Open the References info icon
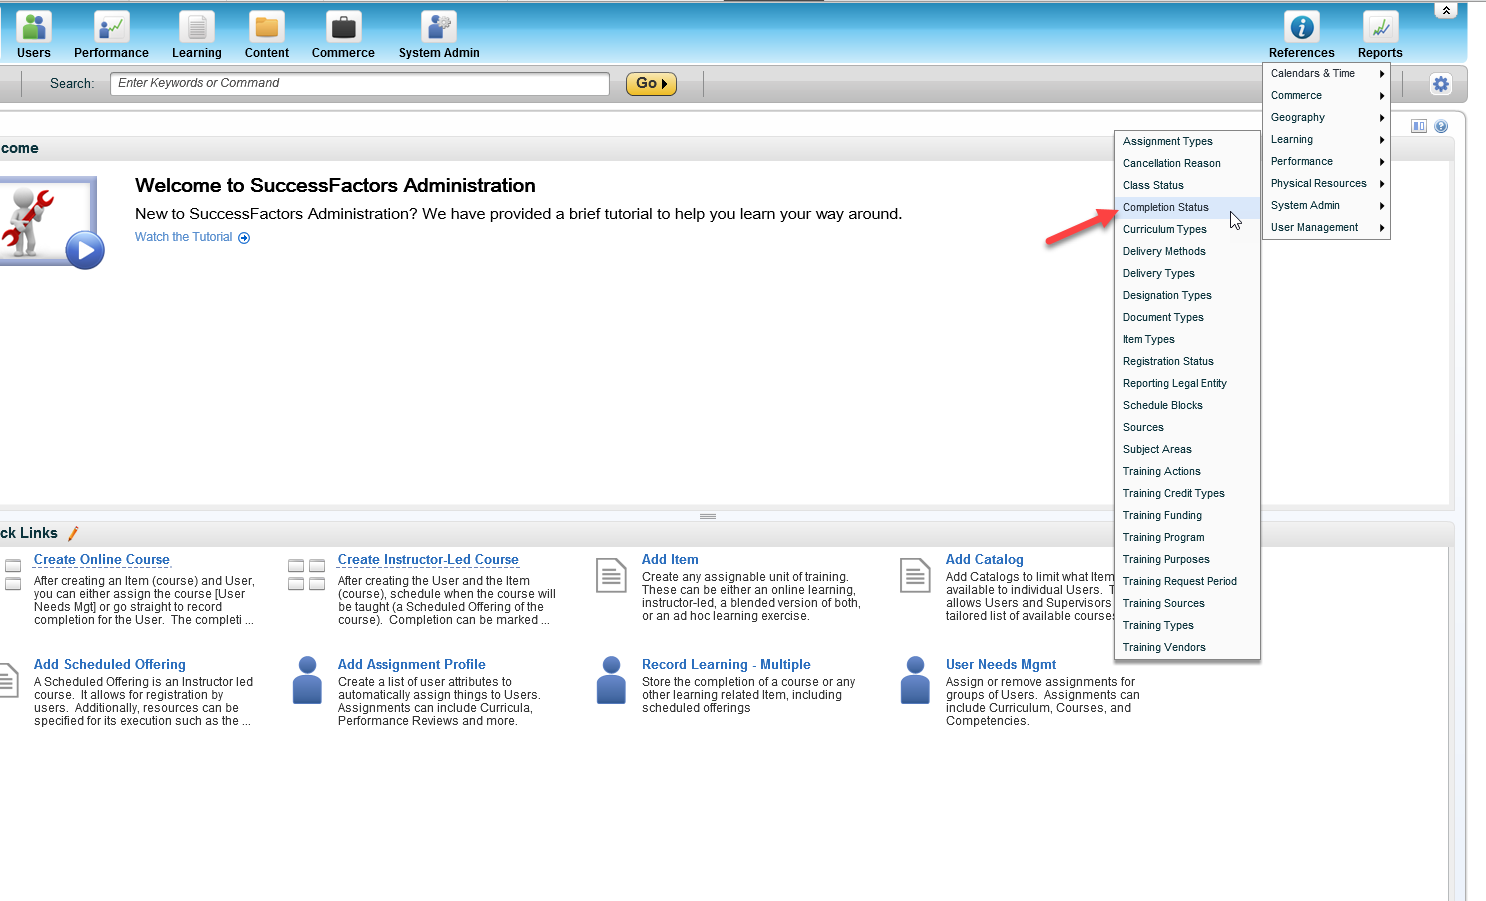The height and width of the screenshot is (901, 1486). coord(1301,27)
